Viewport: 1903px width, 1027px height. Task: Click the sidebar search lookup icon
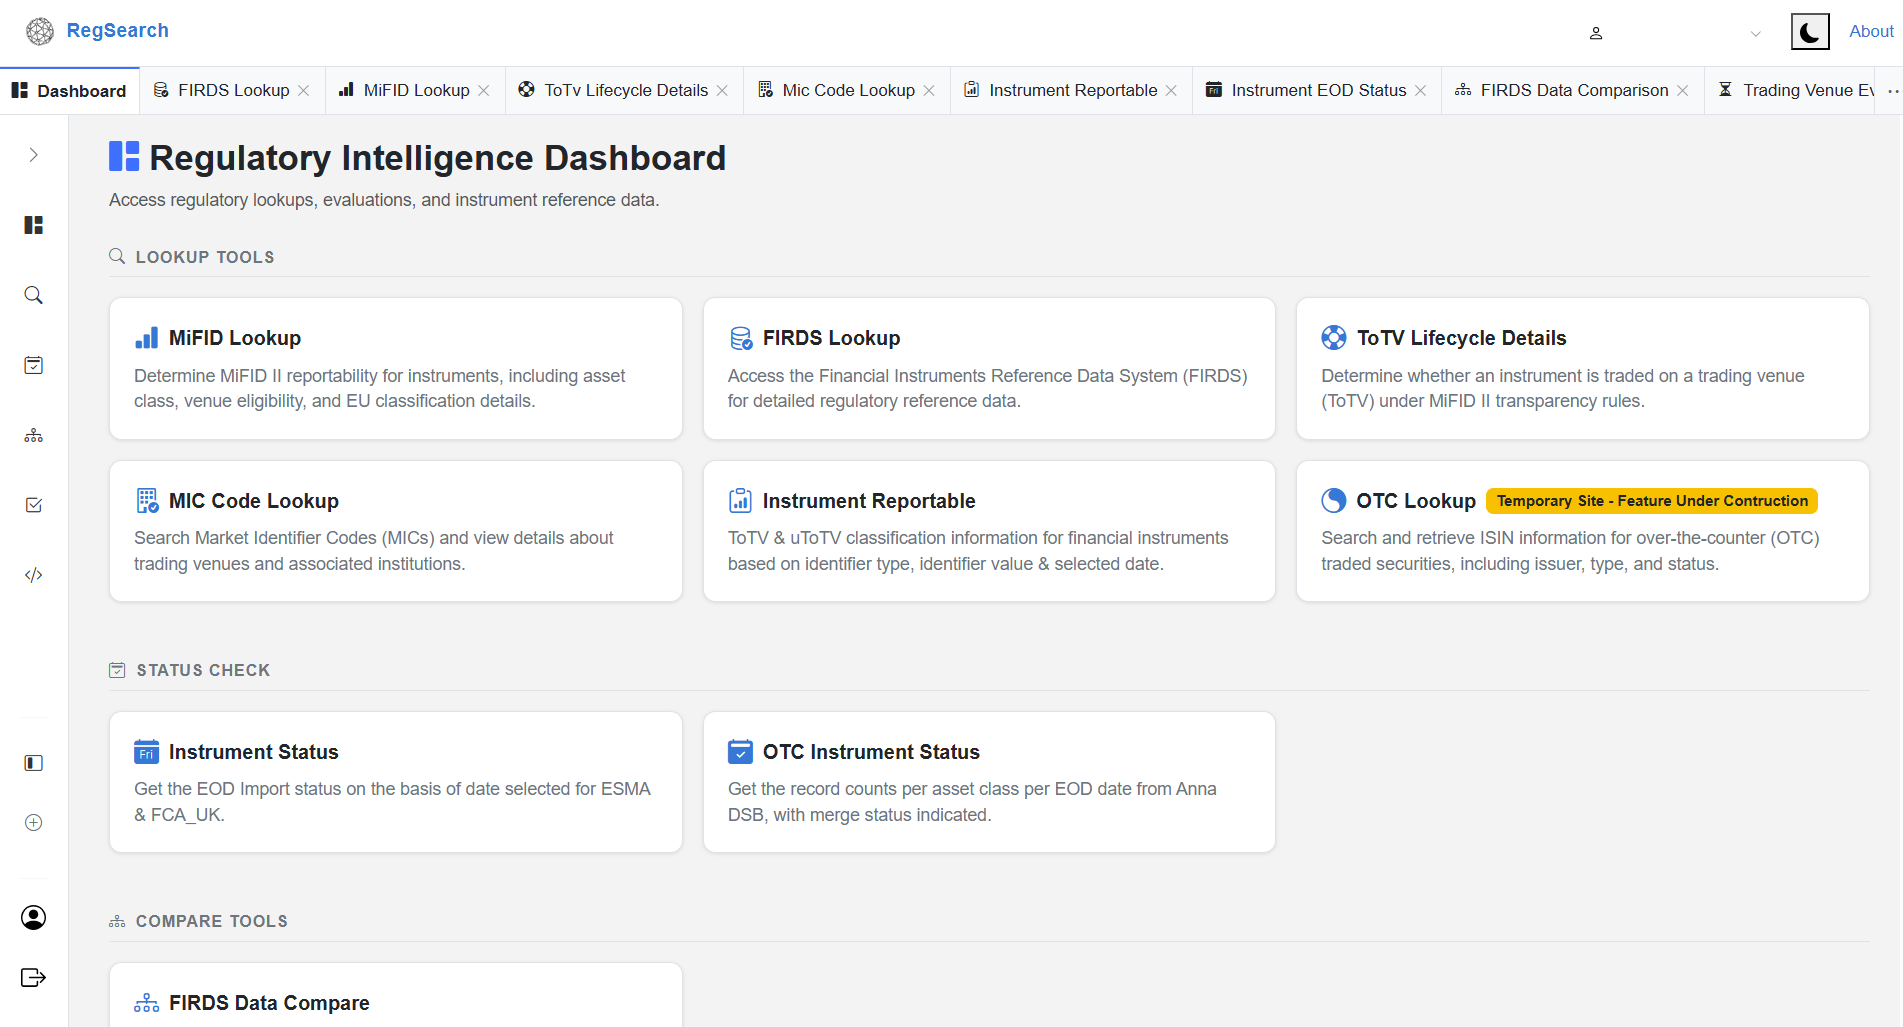(x=34, y=295)
